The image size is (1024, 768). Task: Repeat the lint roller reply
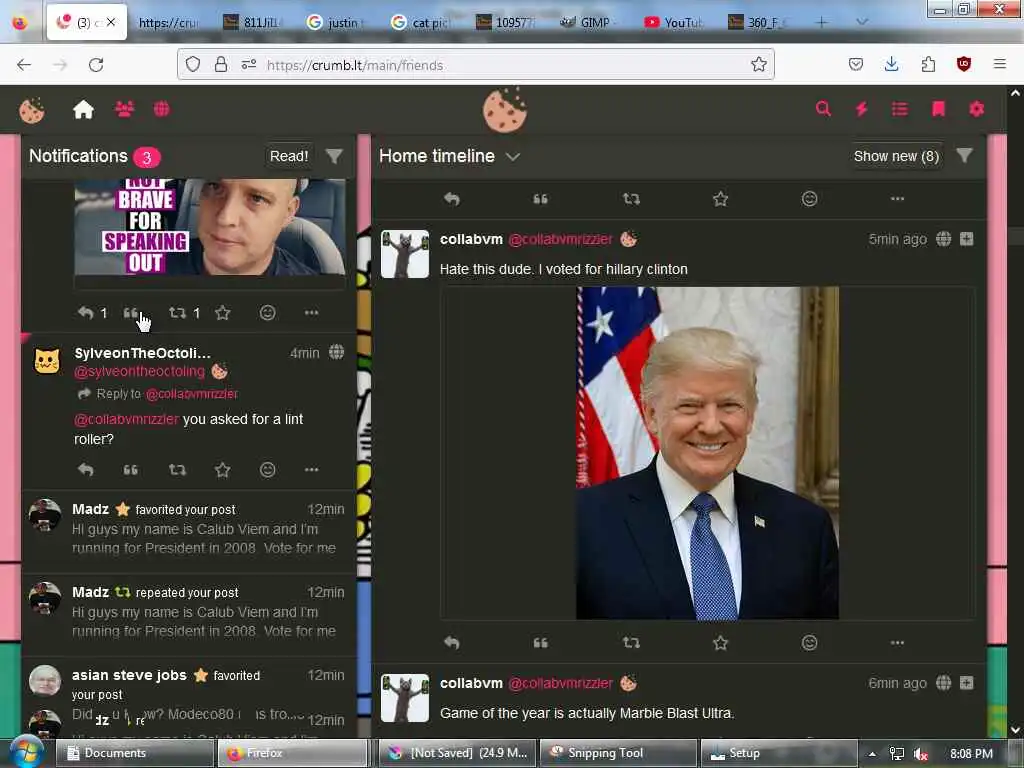pyautogui.click(x=177, y=470)
